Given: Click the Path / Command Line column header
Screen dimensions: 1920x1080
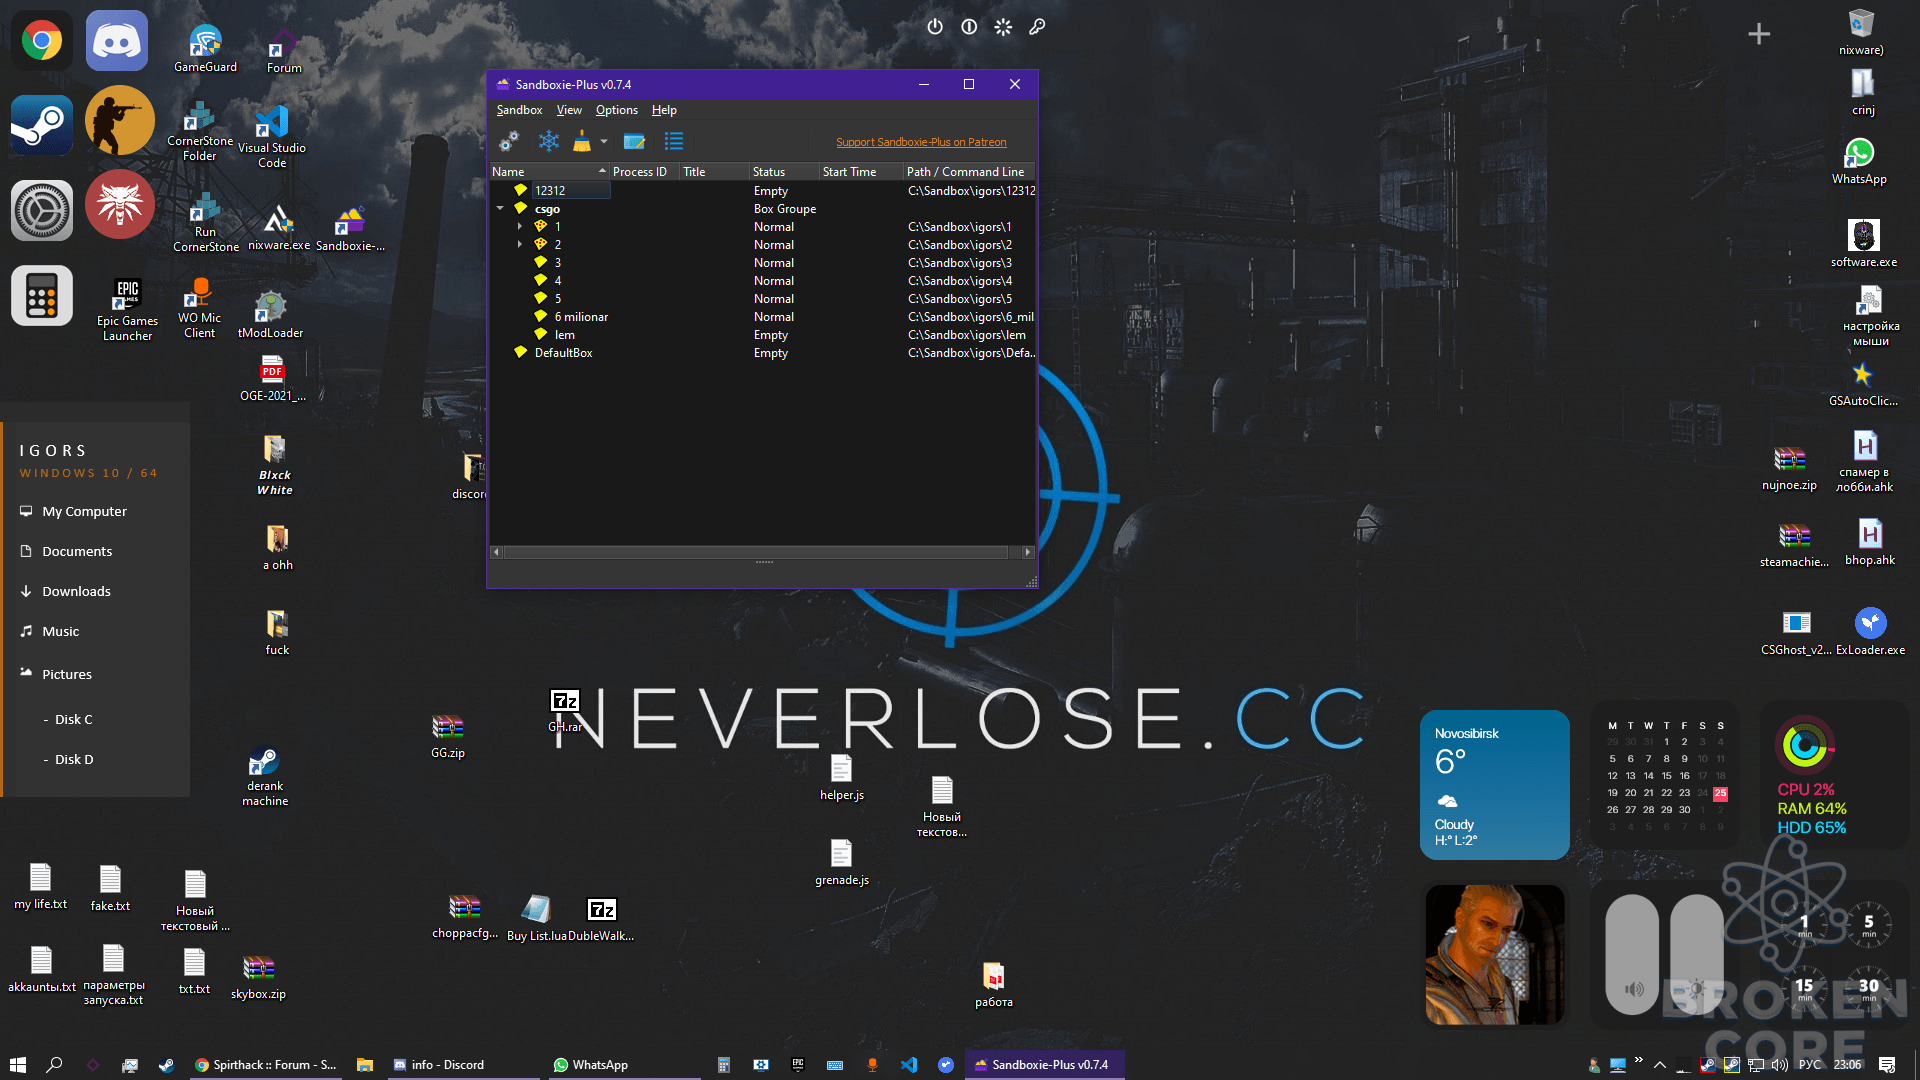Looking at the screenshot, I should pos(969,172).
